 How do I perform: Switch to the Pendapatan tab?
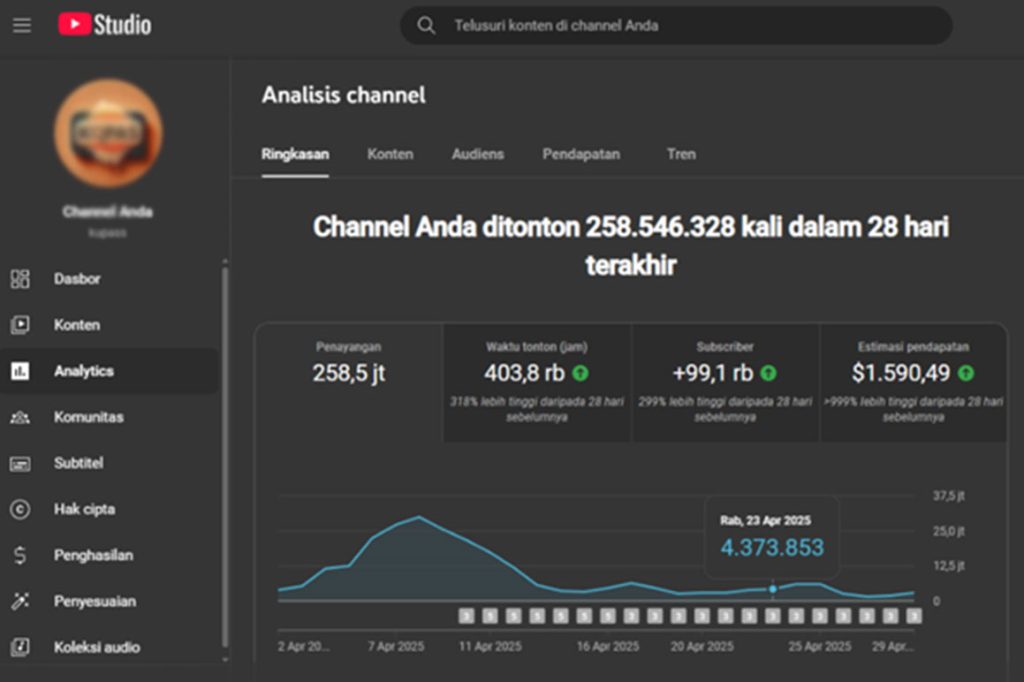[581, 154]
